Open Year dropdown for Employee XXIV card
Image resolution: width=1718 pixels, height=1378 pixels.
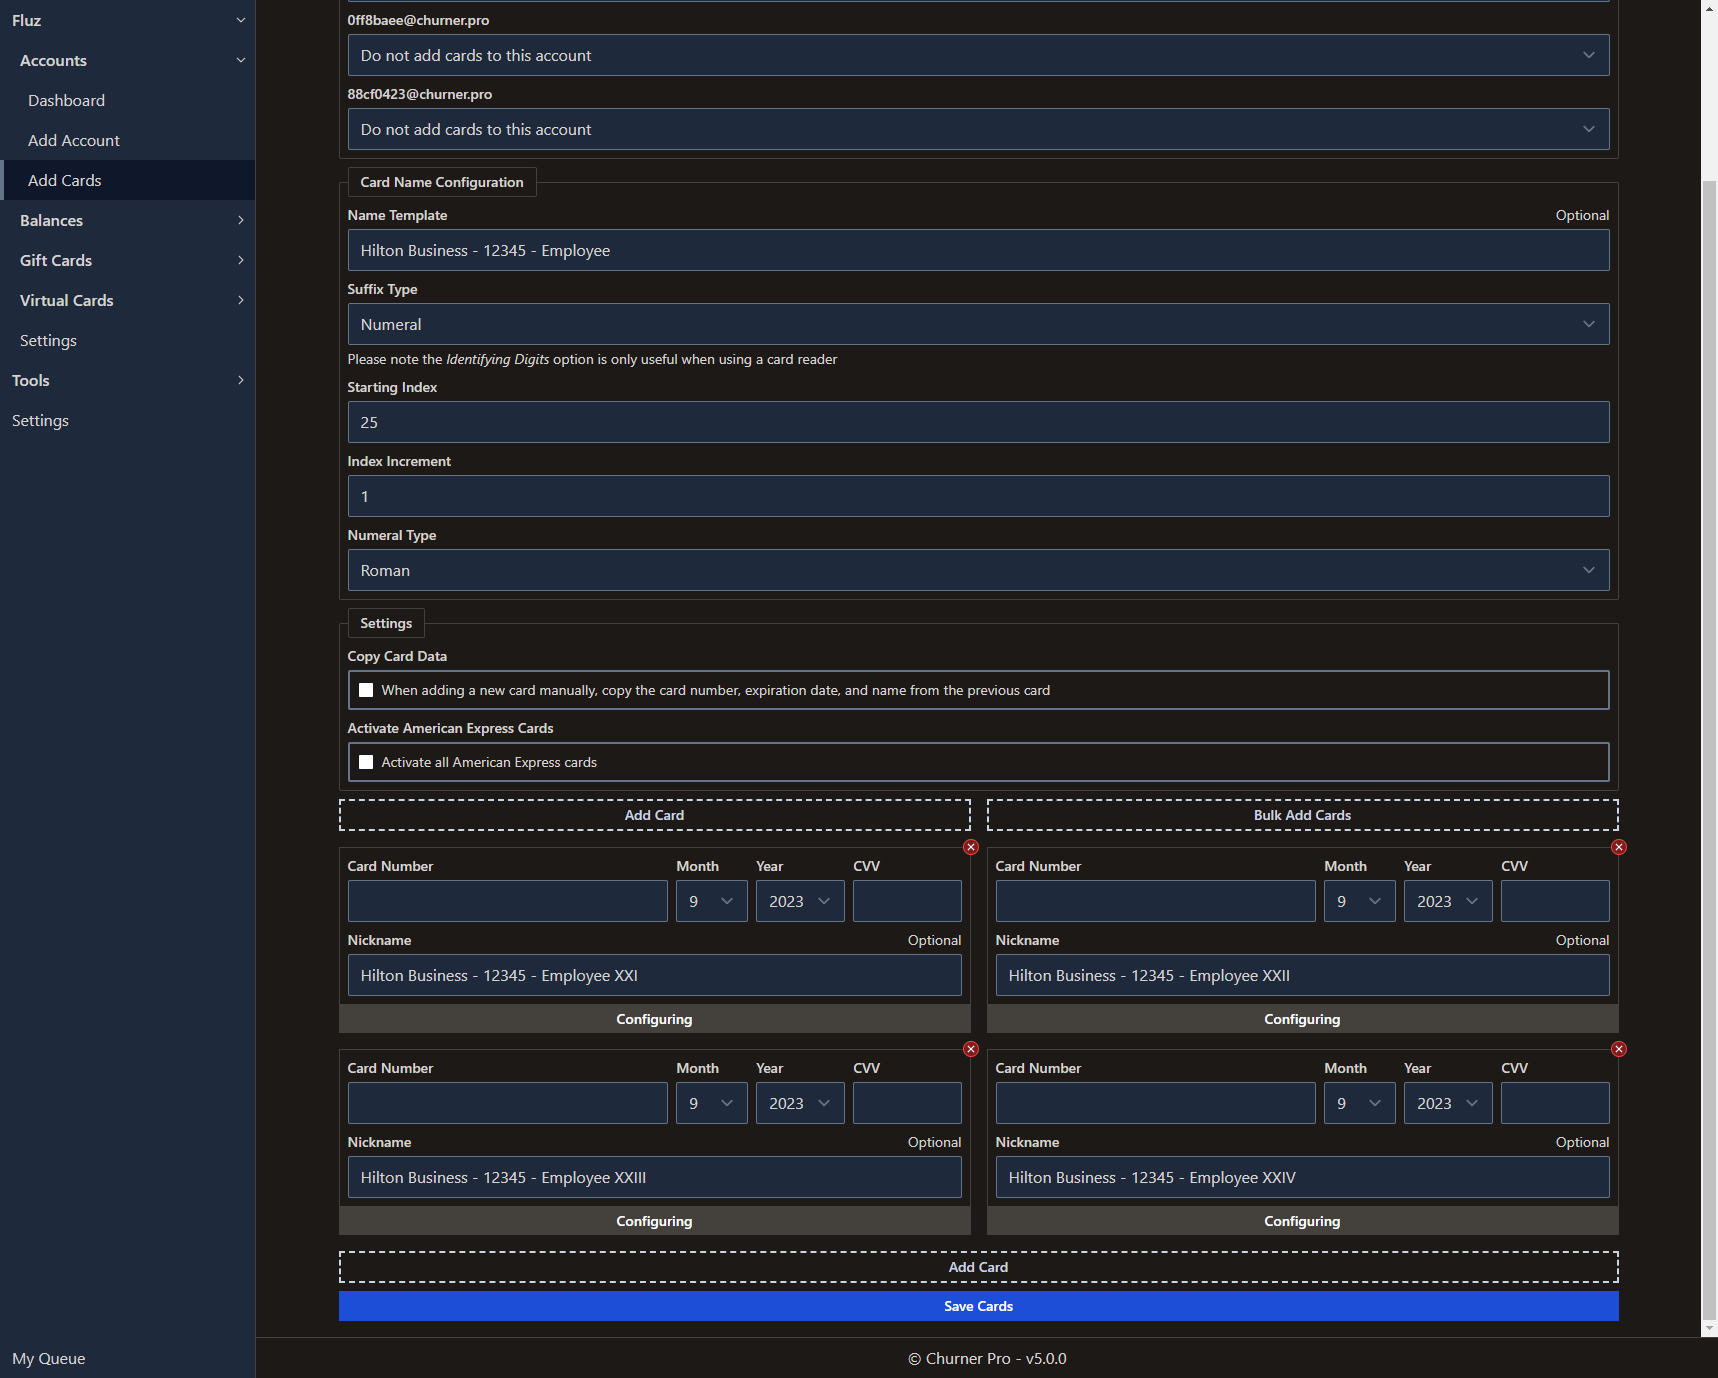1447,1103
